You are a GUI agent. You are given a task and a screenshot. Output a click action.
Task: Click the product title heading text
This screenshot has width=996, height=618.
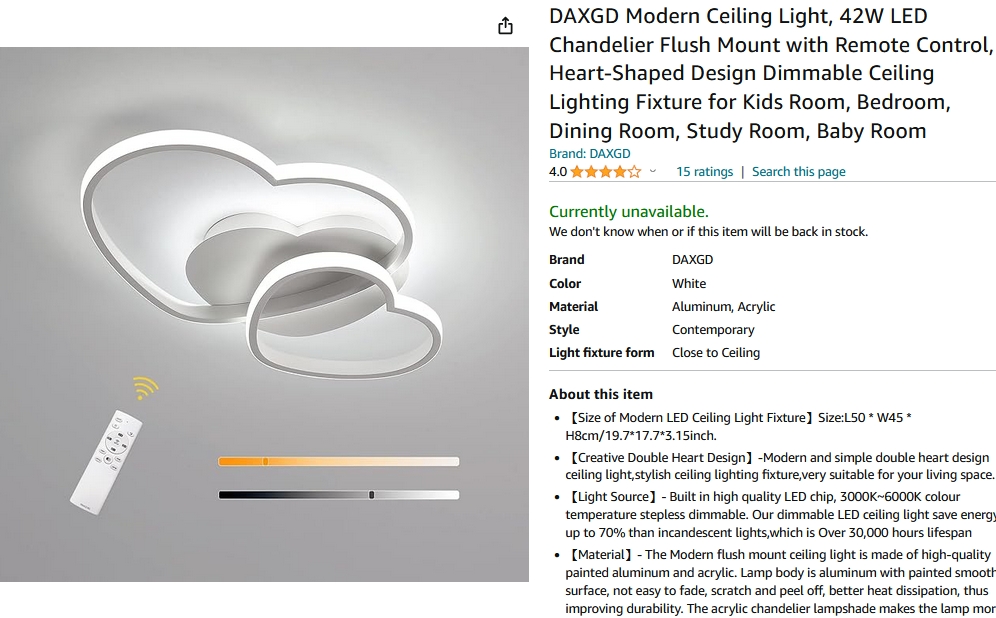tap(772, 73)
